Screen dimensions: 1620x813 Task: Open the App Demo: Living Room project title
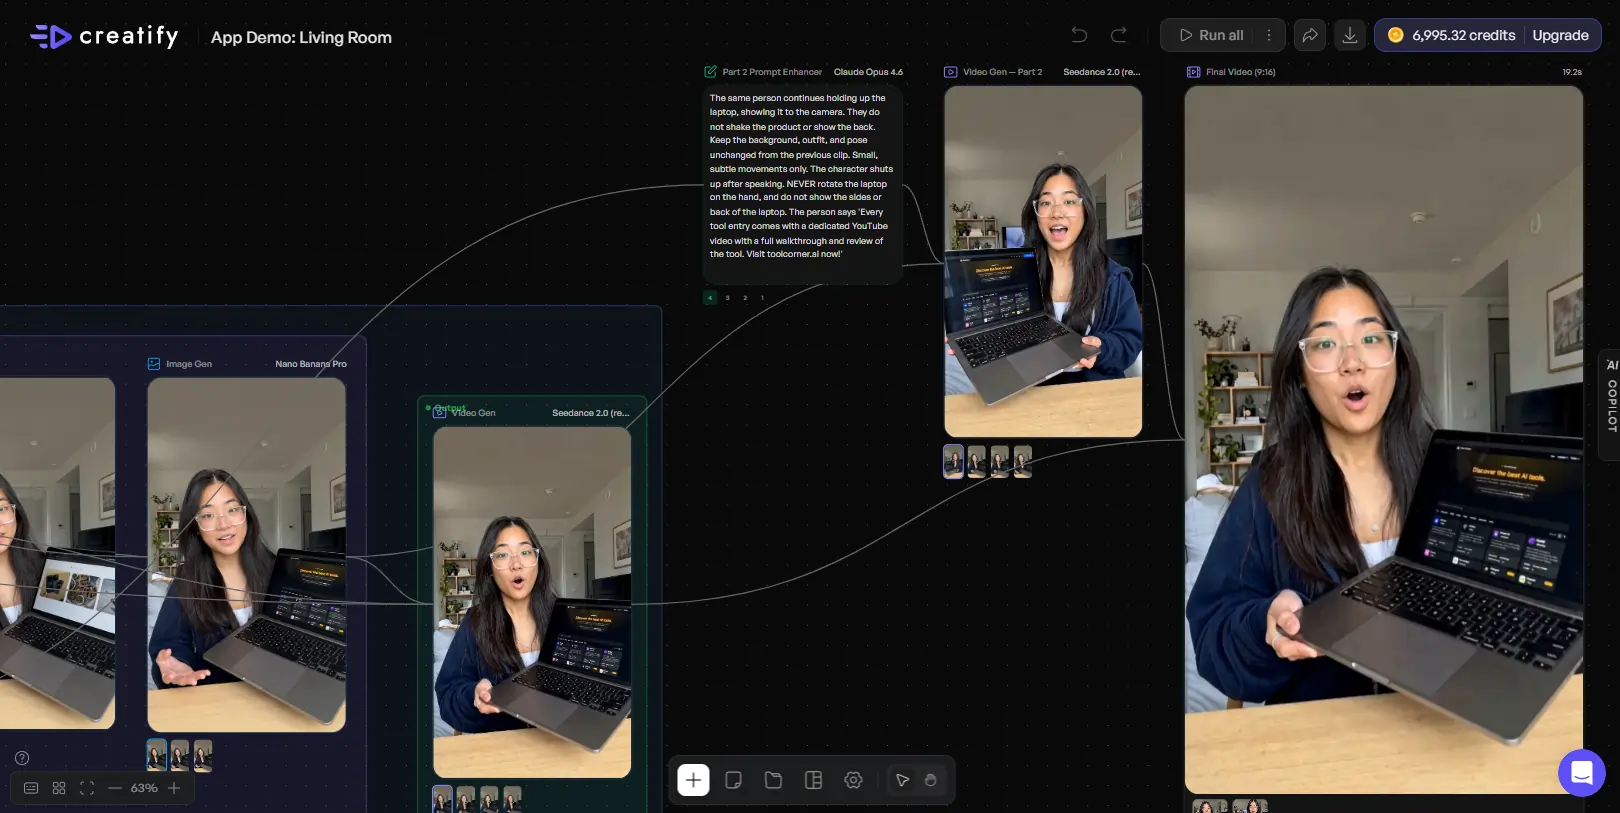click(x=301, y=37)
